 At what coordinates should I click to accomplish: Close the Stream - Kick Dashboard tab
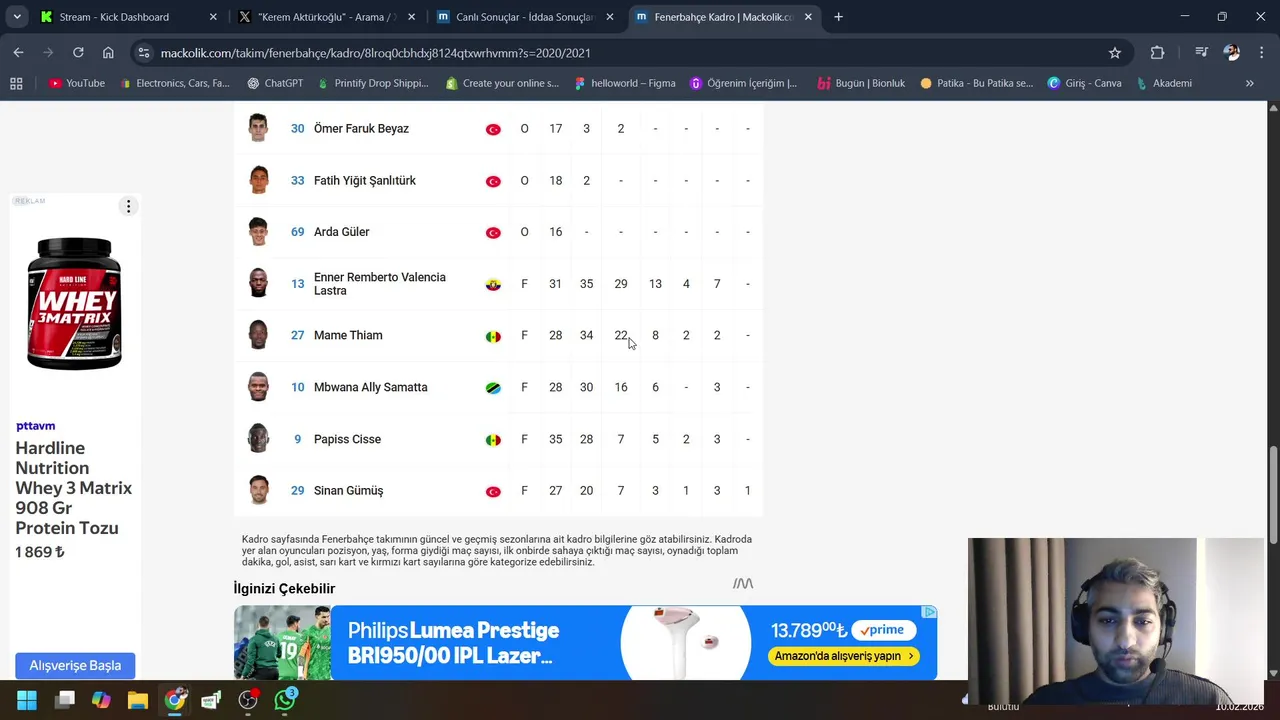213,17
